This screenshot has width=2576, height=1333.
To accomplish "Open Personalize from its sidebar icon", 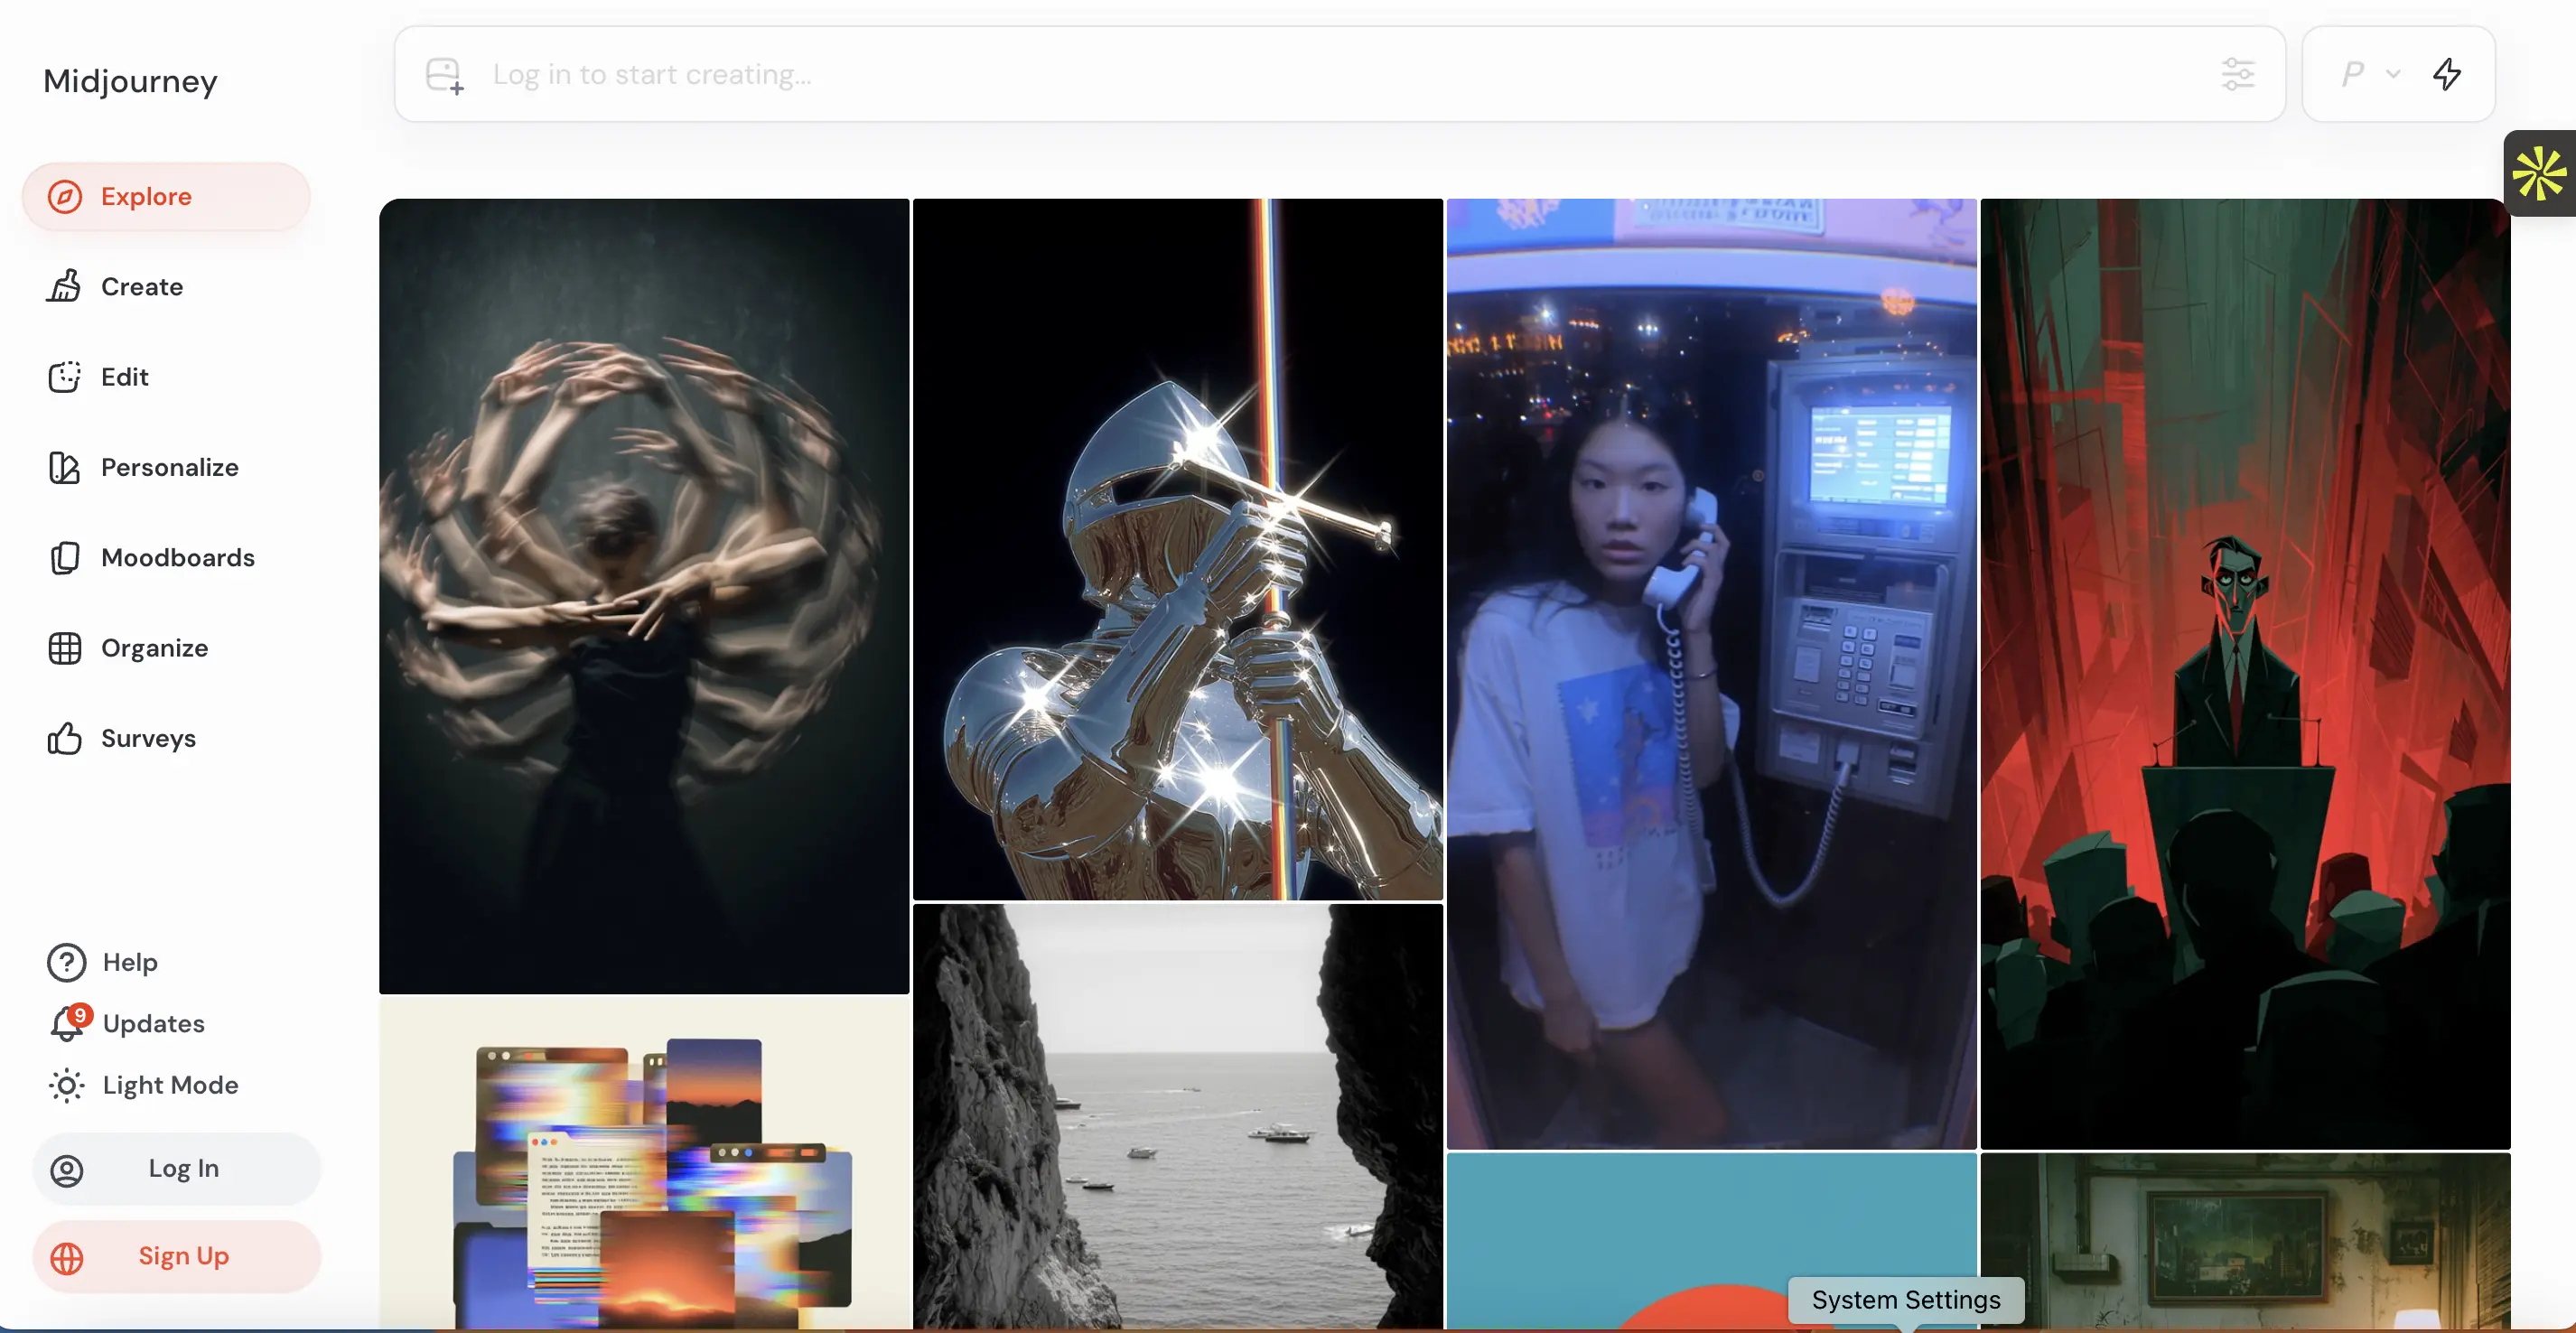I will [65, 467].
